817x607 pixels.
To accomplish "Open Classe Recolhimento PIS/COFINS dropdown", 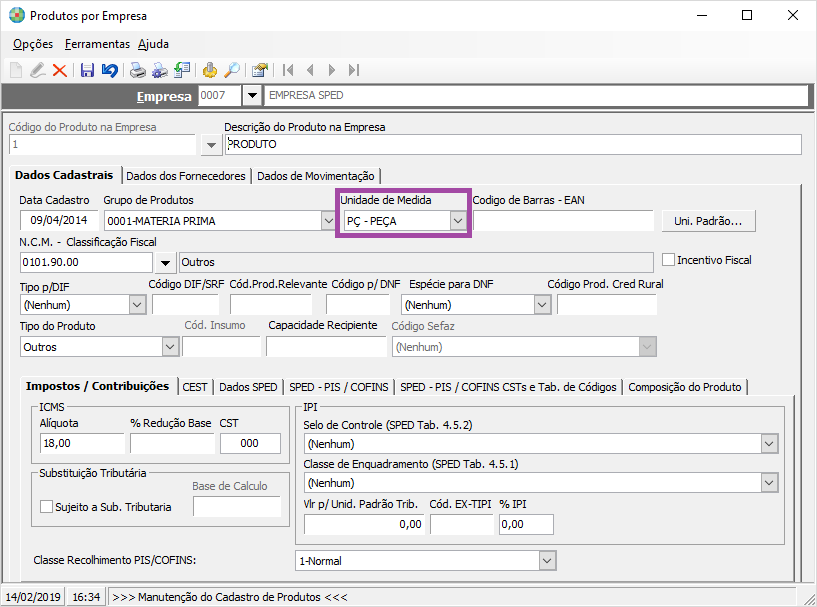I will (546, 561).
